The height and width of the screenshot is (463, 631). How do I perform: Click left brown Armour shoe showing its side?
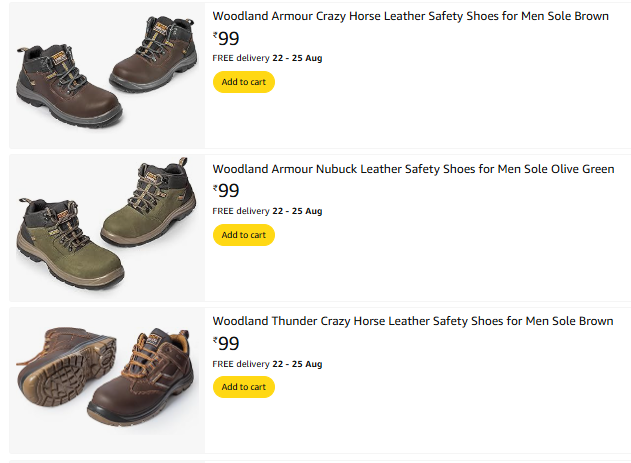(x=67, y=82)
